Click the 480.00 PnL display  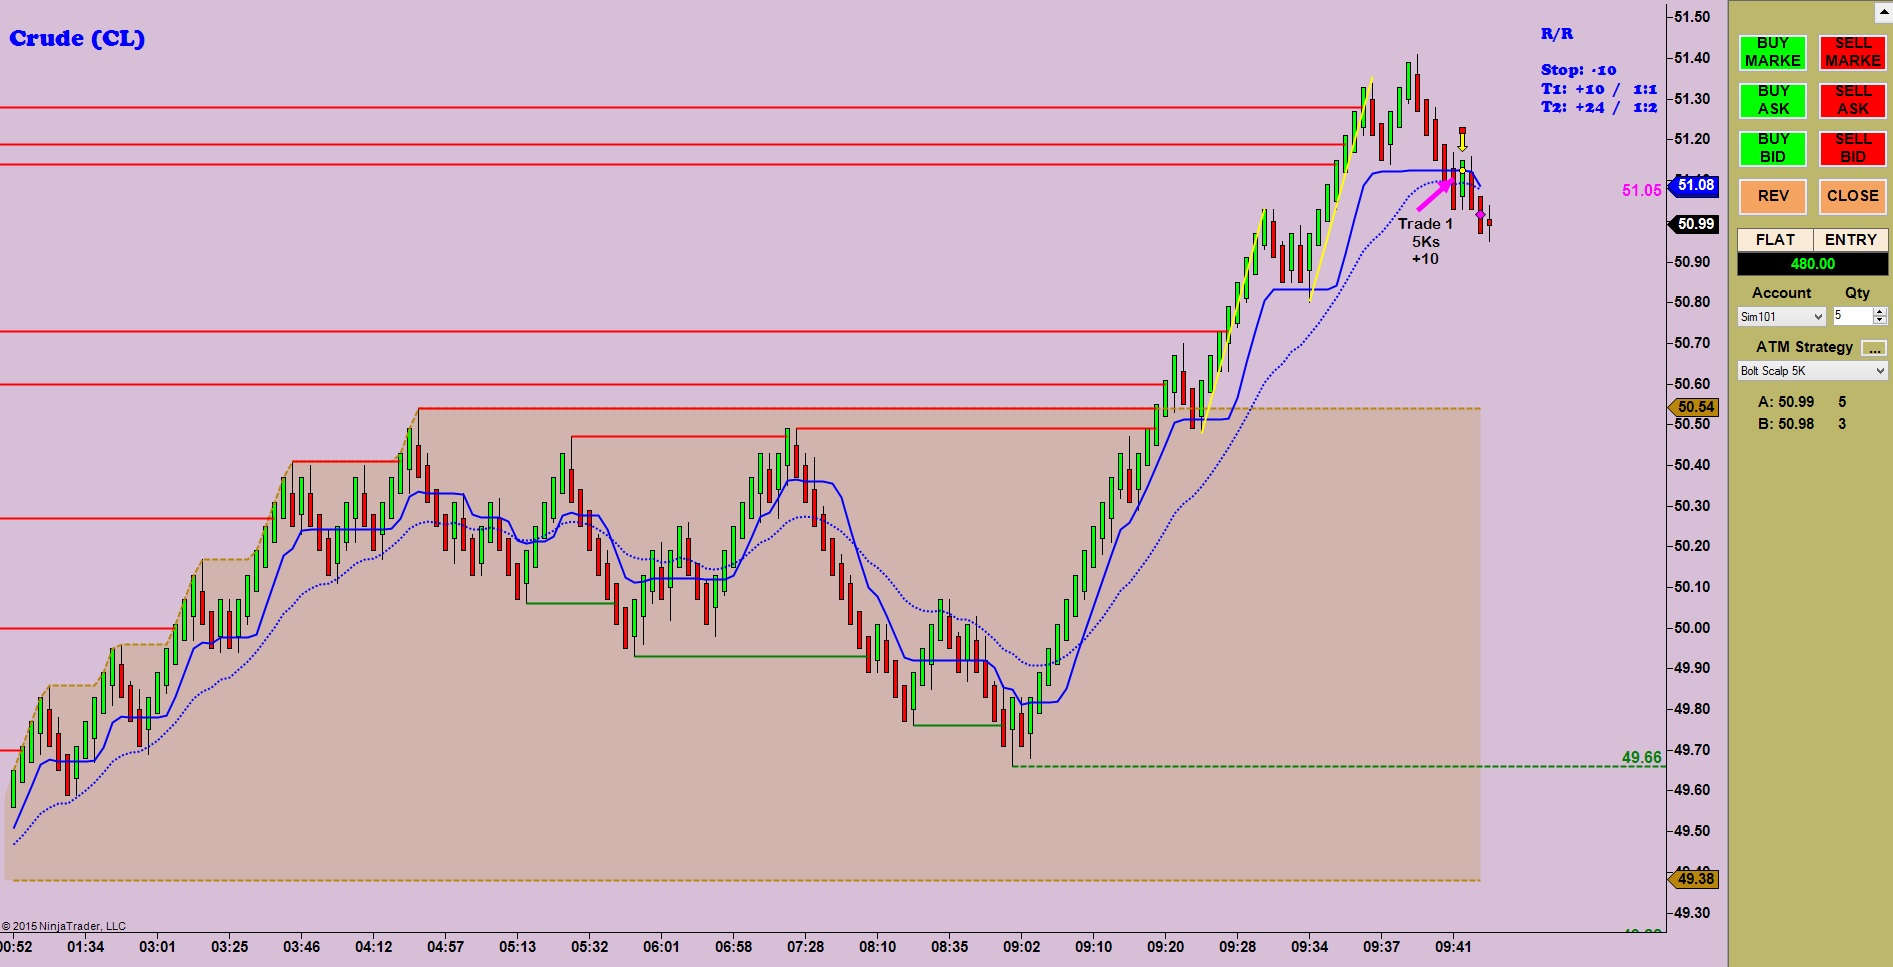click(x=1812, y=264)
